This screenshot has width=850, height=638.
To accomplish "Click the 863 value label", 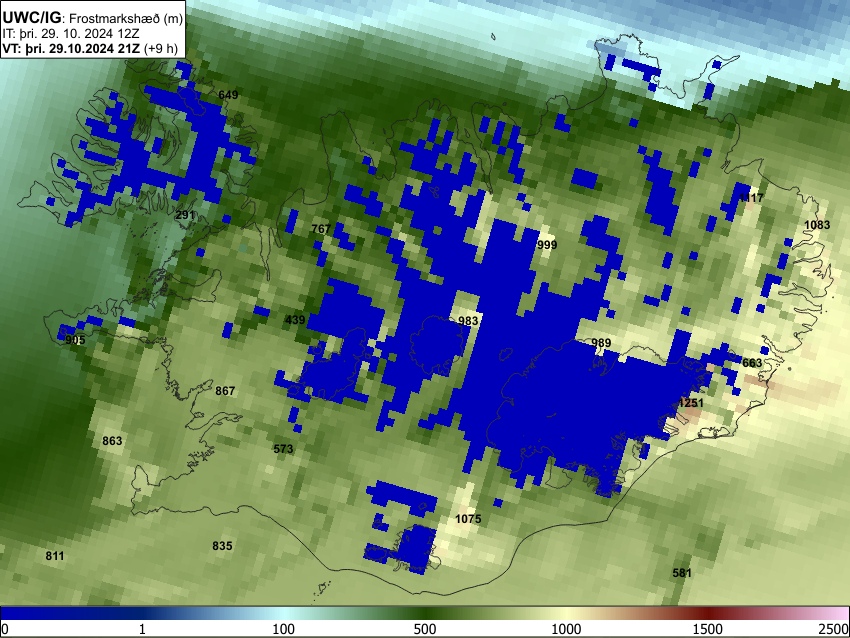I will tap(112, 441).
